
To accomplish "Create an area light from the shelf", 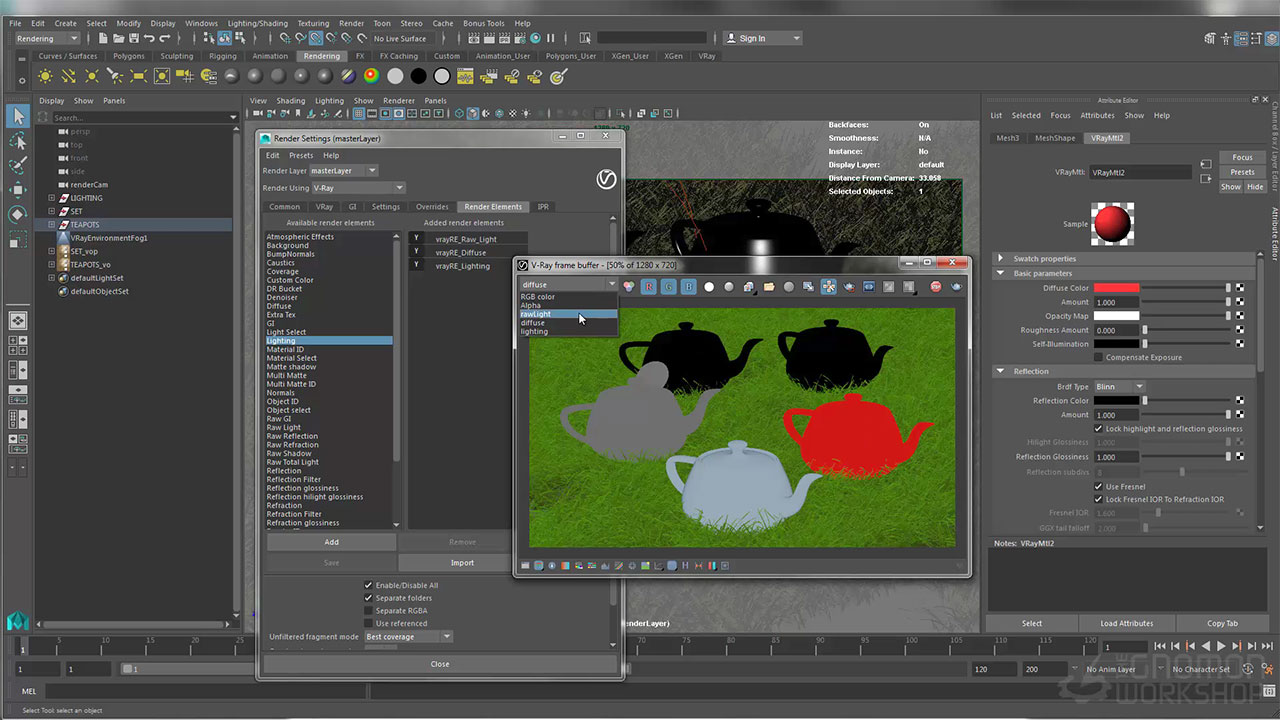I will [138, 76].
